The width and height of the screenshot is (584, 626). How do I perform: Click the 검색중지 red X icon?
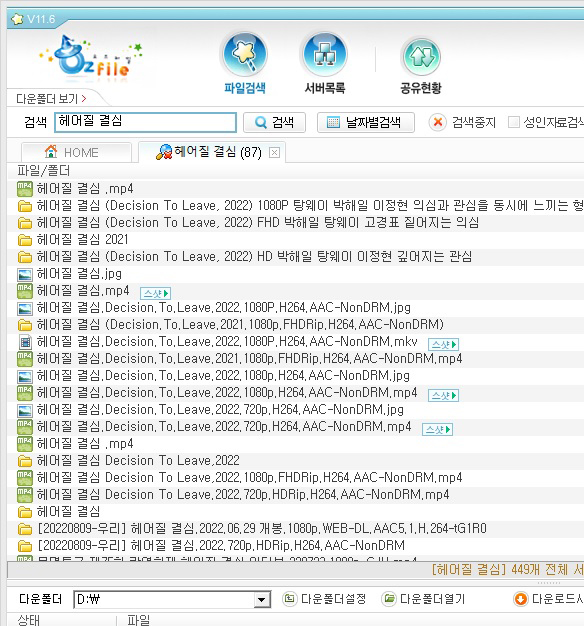tap(438, 122)
